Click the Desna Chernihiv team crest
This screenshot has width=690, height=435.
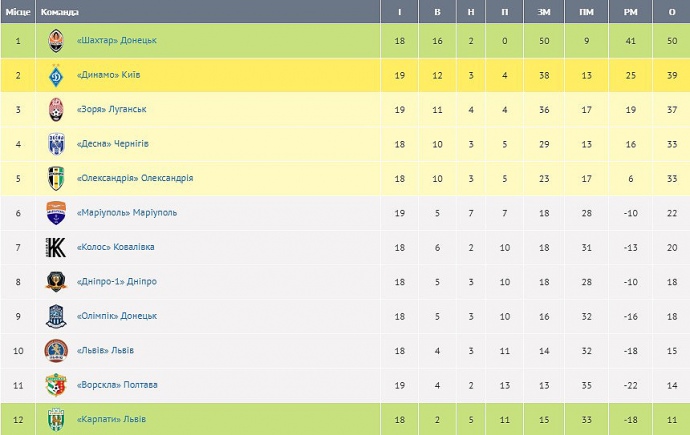pyautogui.click(x=56, y=145)
